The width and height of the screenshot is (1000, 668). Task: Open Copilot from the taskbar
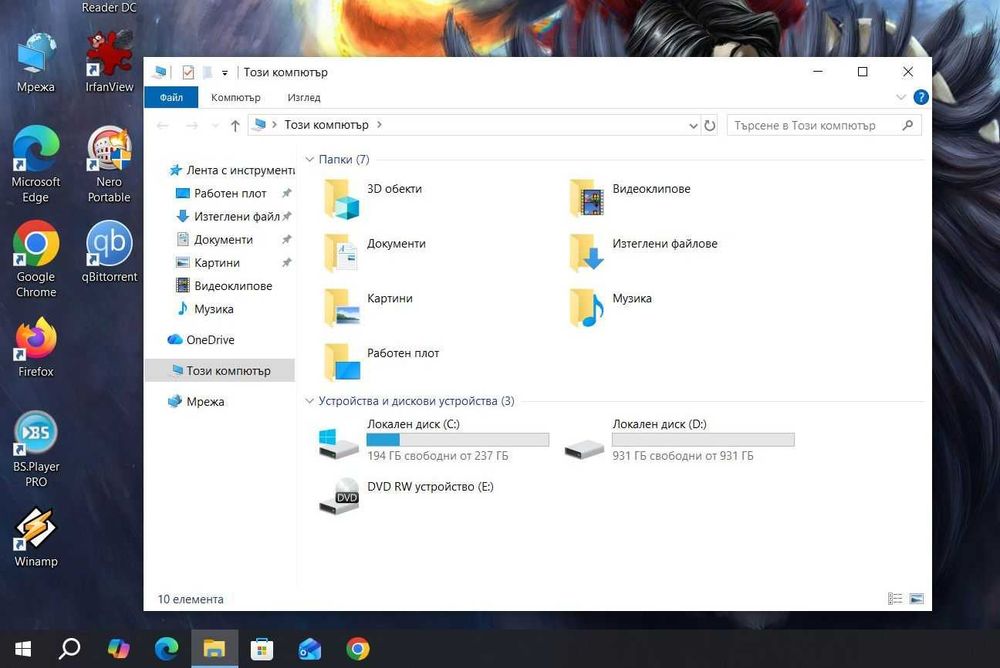118,649
